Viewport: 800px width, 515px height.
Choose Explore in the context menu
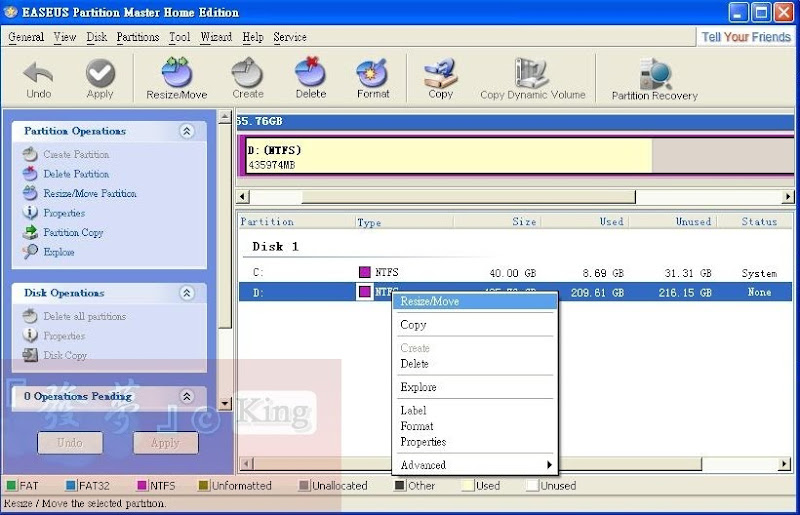[475, 387]
